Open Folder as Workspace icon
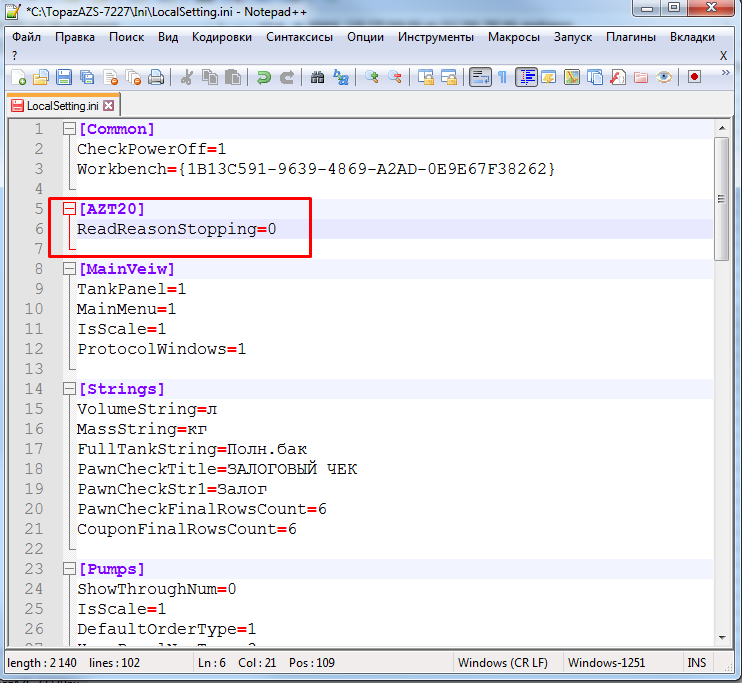The image size is (742, 683). point(641,77)
